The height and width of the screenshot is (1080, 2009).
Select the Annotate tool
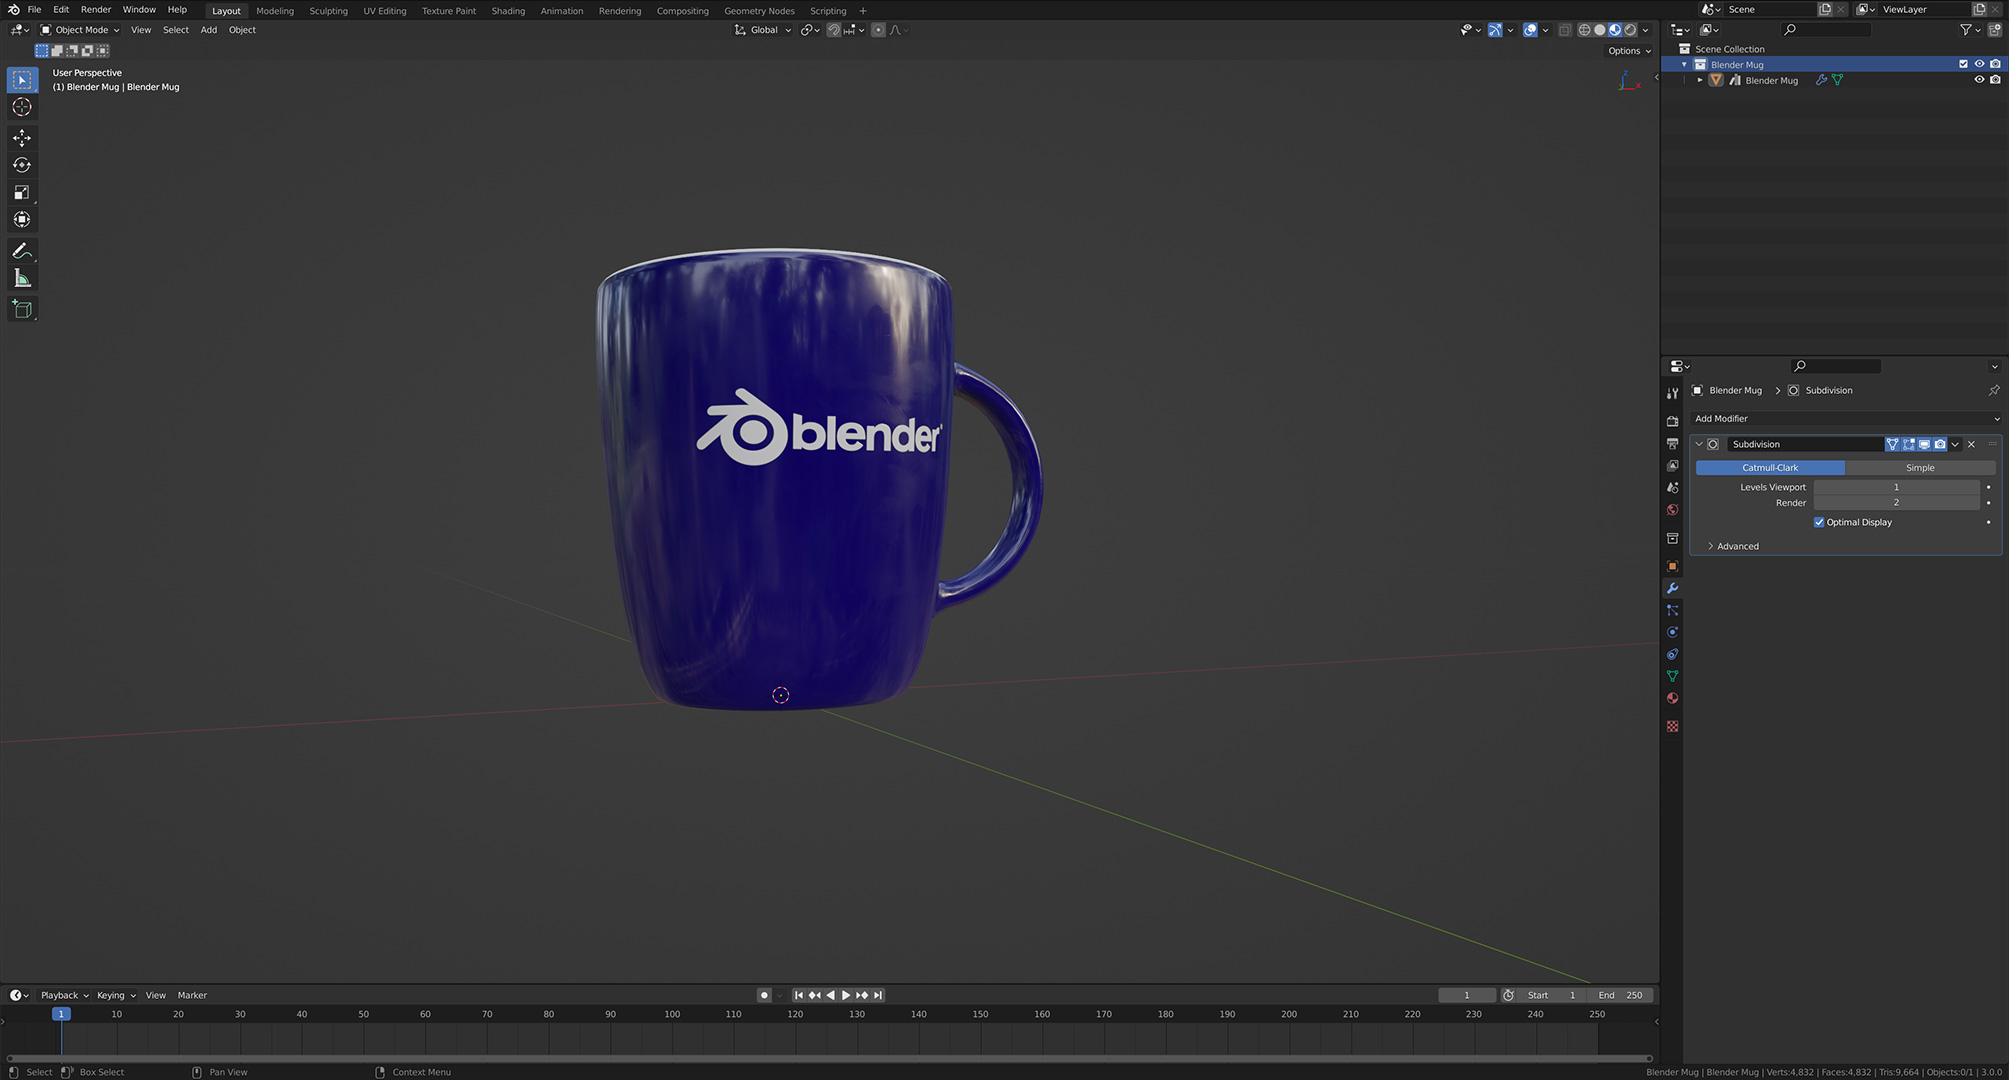[22, 251]
